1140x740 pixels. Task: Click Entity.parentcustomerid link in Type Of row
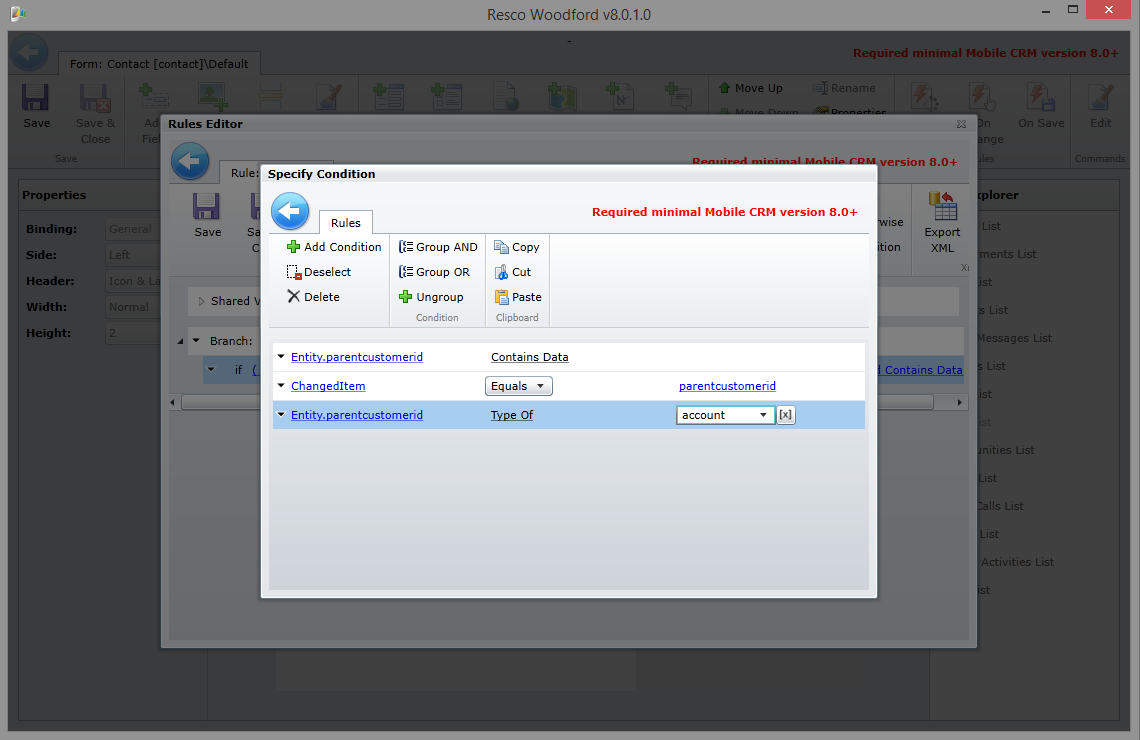(357, 415)
